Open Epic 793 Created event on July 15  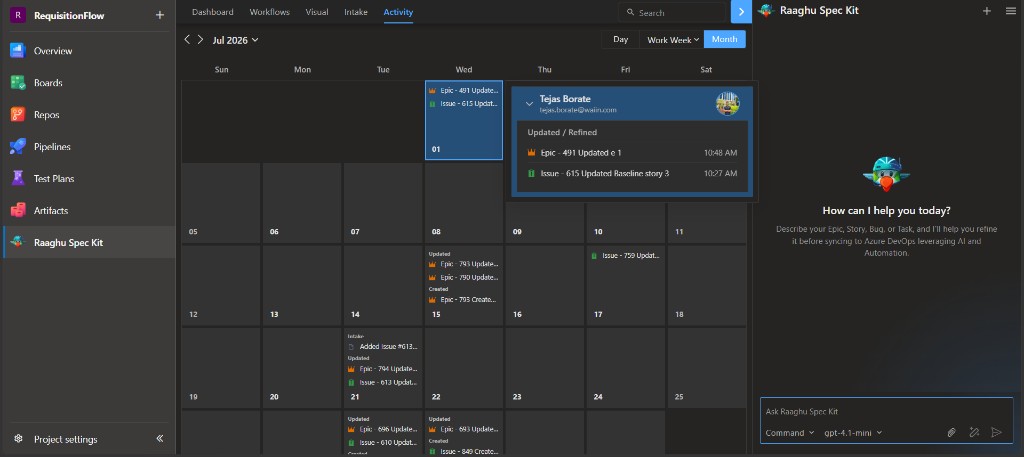(x=463, y=300)
